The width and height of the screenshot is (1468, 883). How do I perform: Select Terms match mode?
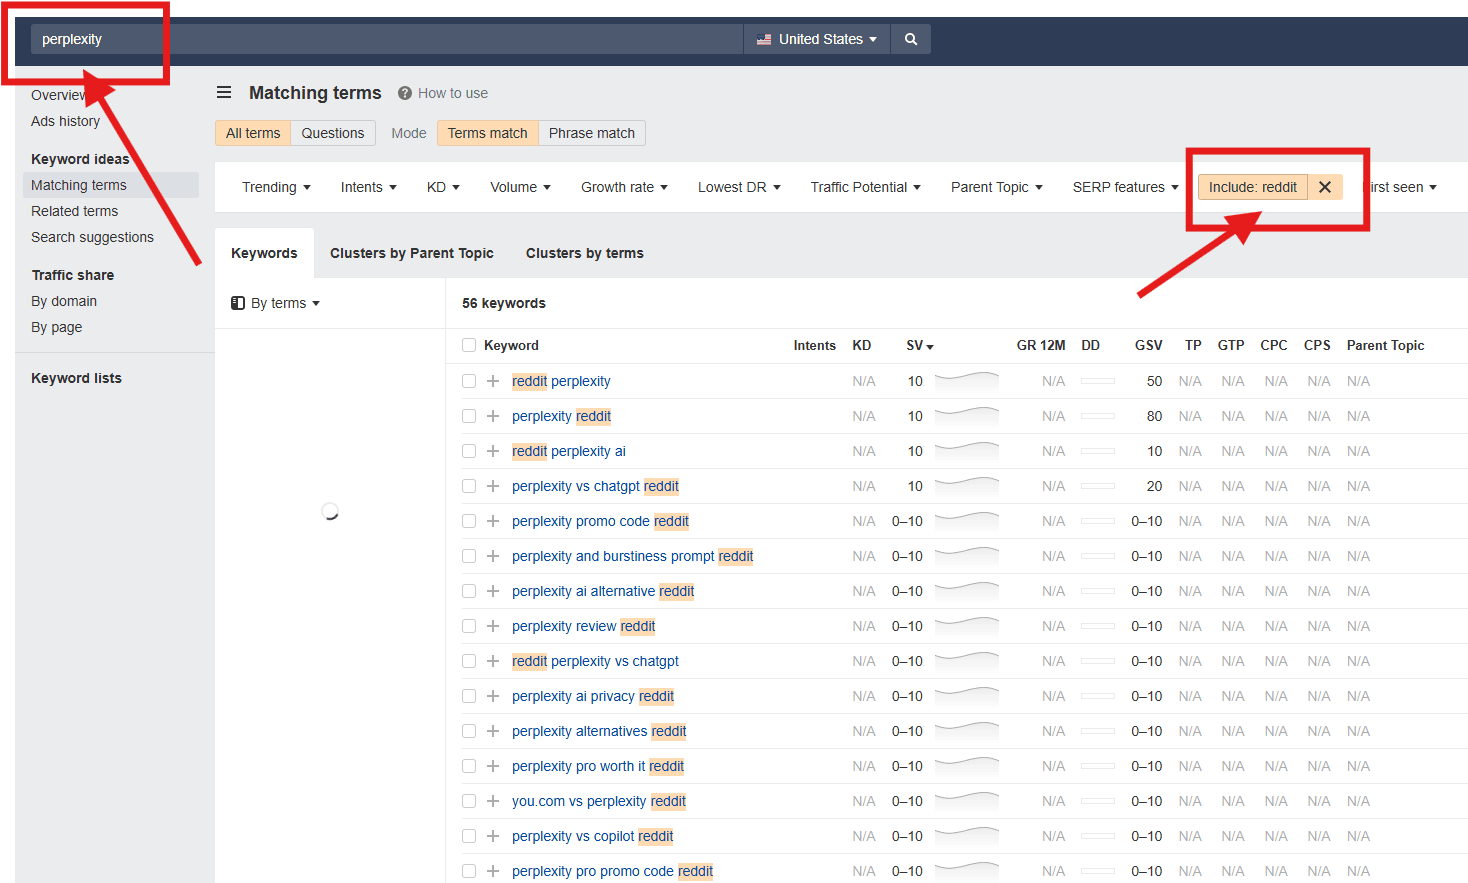click(487, 133)
